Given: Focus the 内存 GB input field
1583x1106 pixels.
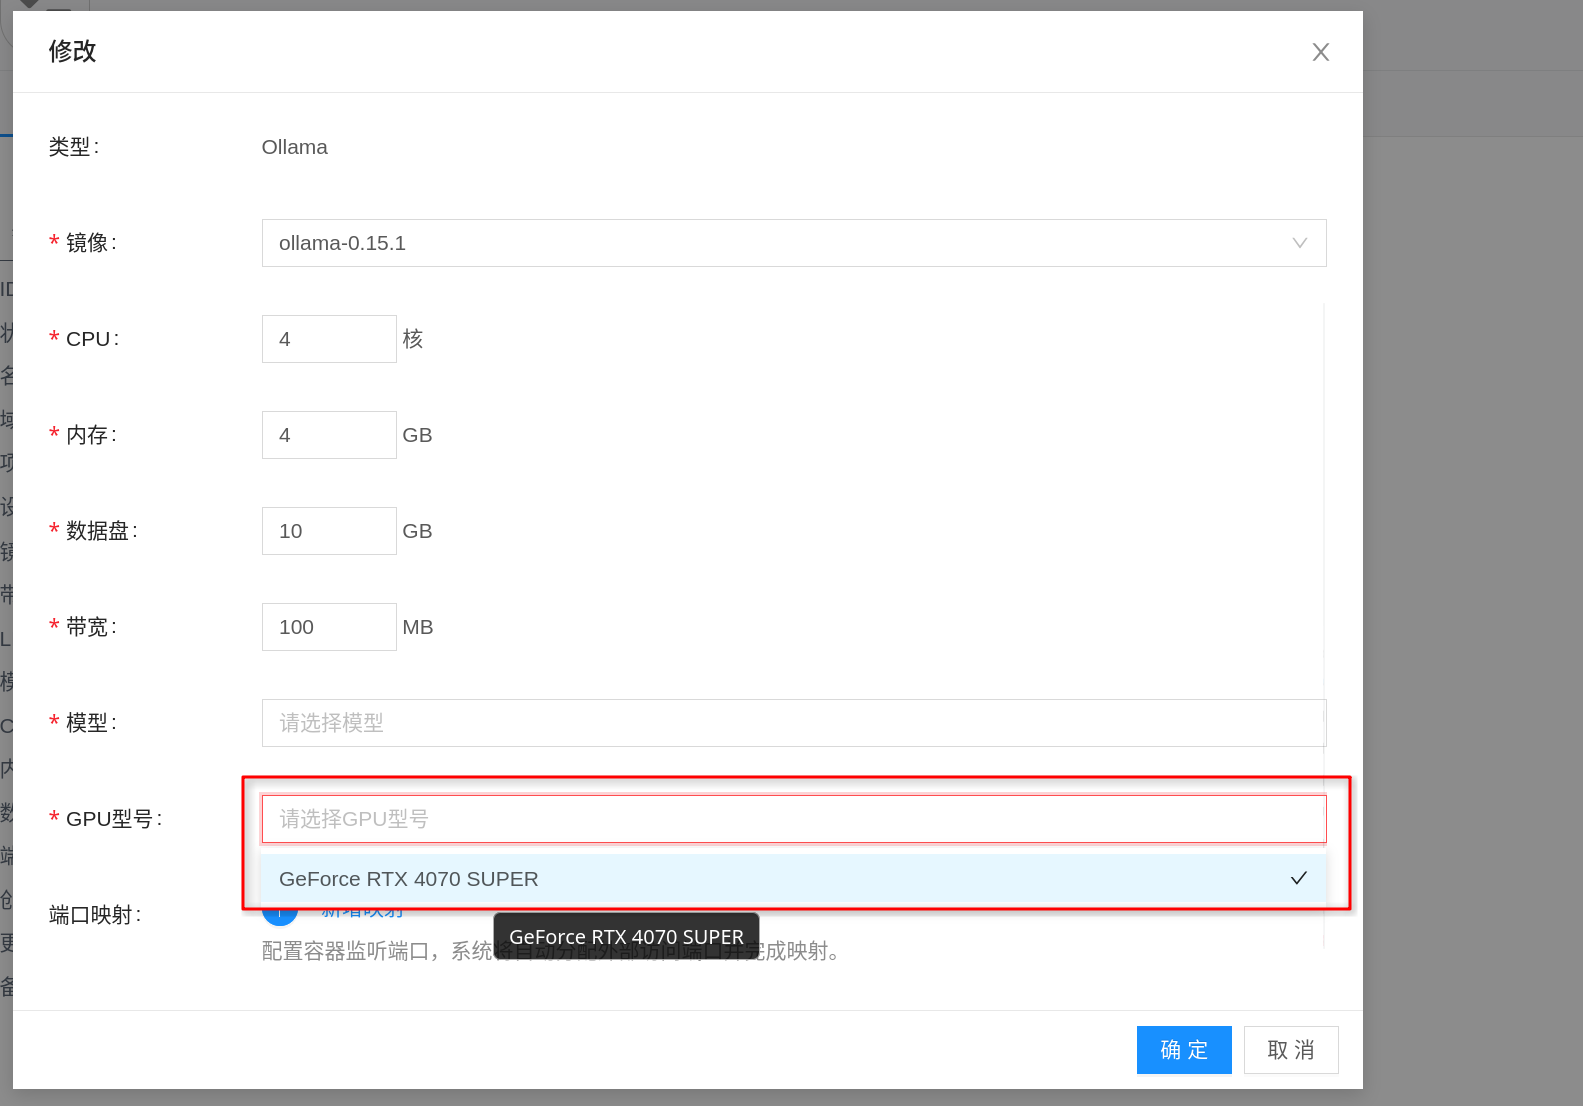Looking at the screenshot, I should 329,435.
